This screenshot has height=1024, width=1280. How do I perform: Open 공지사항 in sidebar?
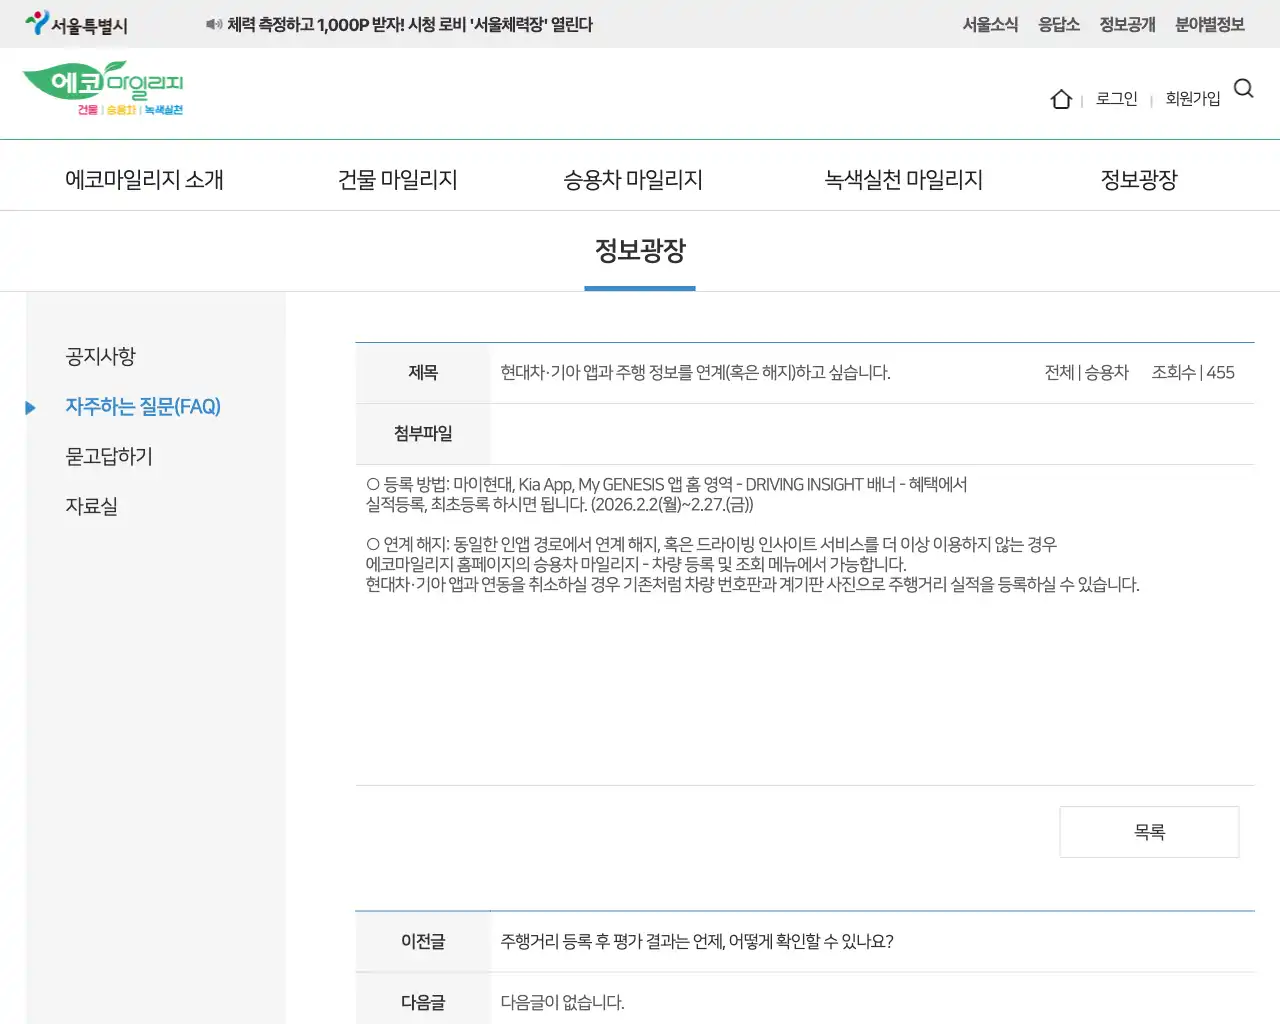100,356
